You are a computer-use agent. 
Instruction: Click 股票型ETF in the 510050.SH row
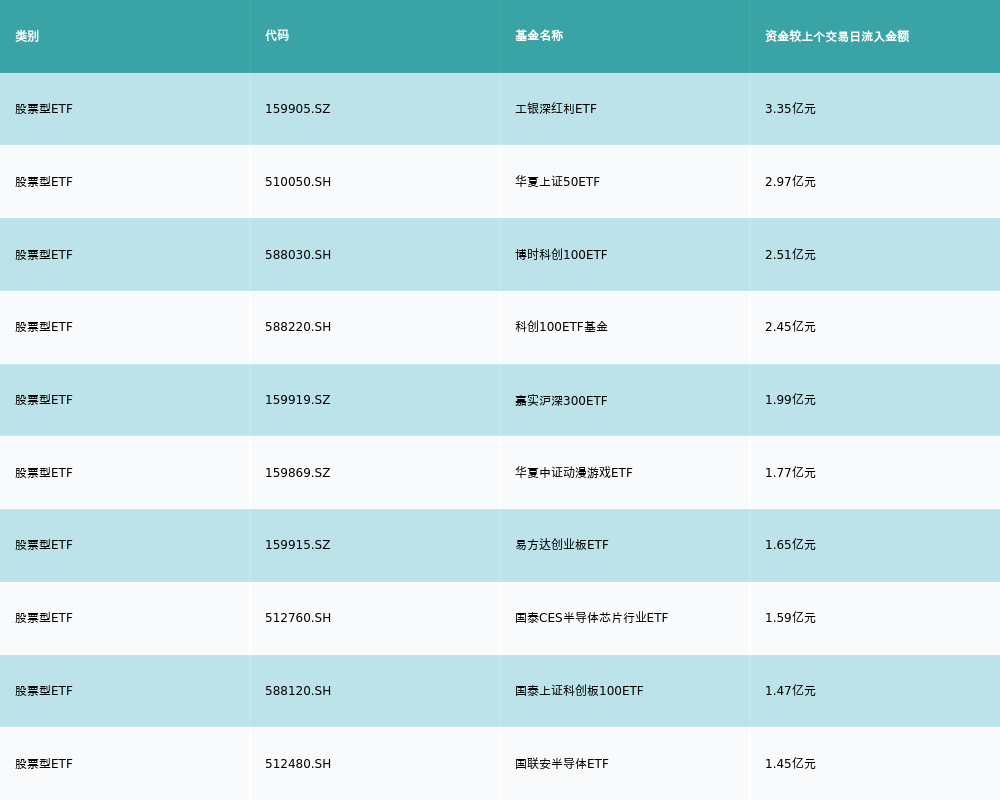pyautogui.click(x=44, y=182)
